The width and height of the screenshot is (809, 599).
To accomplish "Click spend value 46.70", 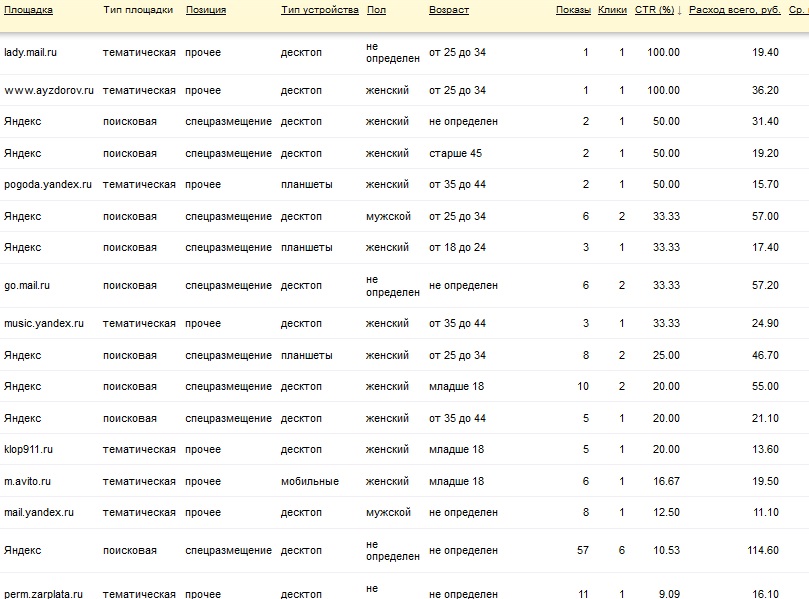I will (765, 355).
